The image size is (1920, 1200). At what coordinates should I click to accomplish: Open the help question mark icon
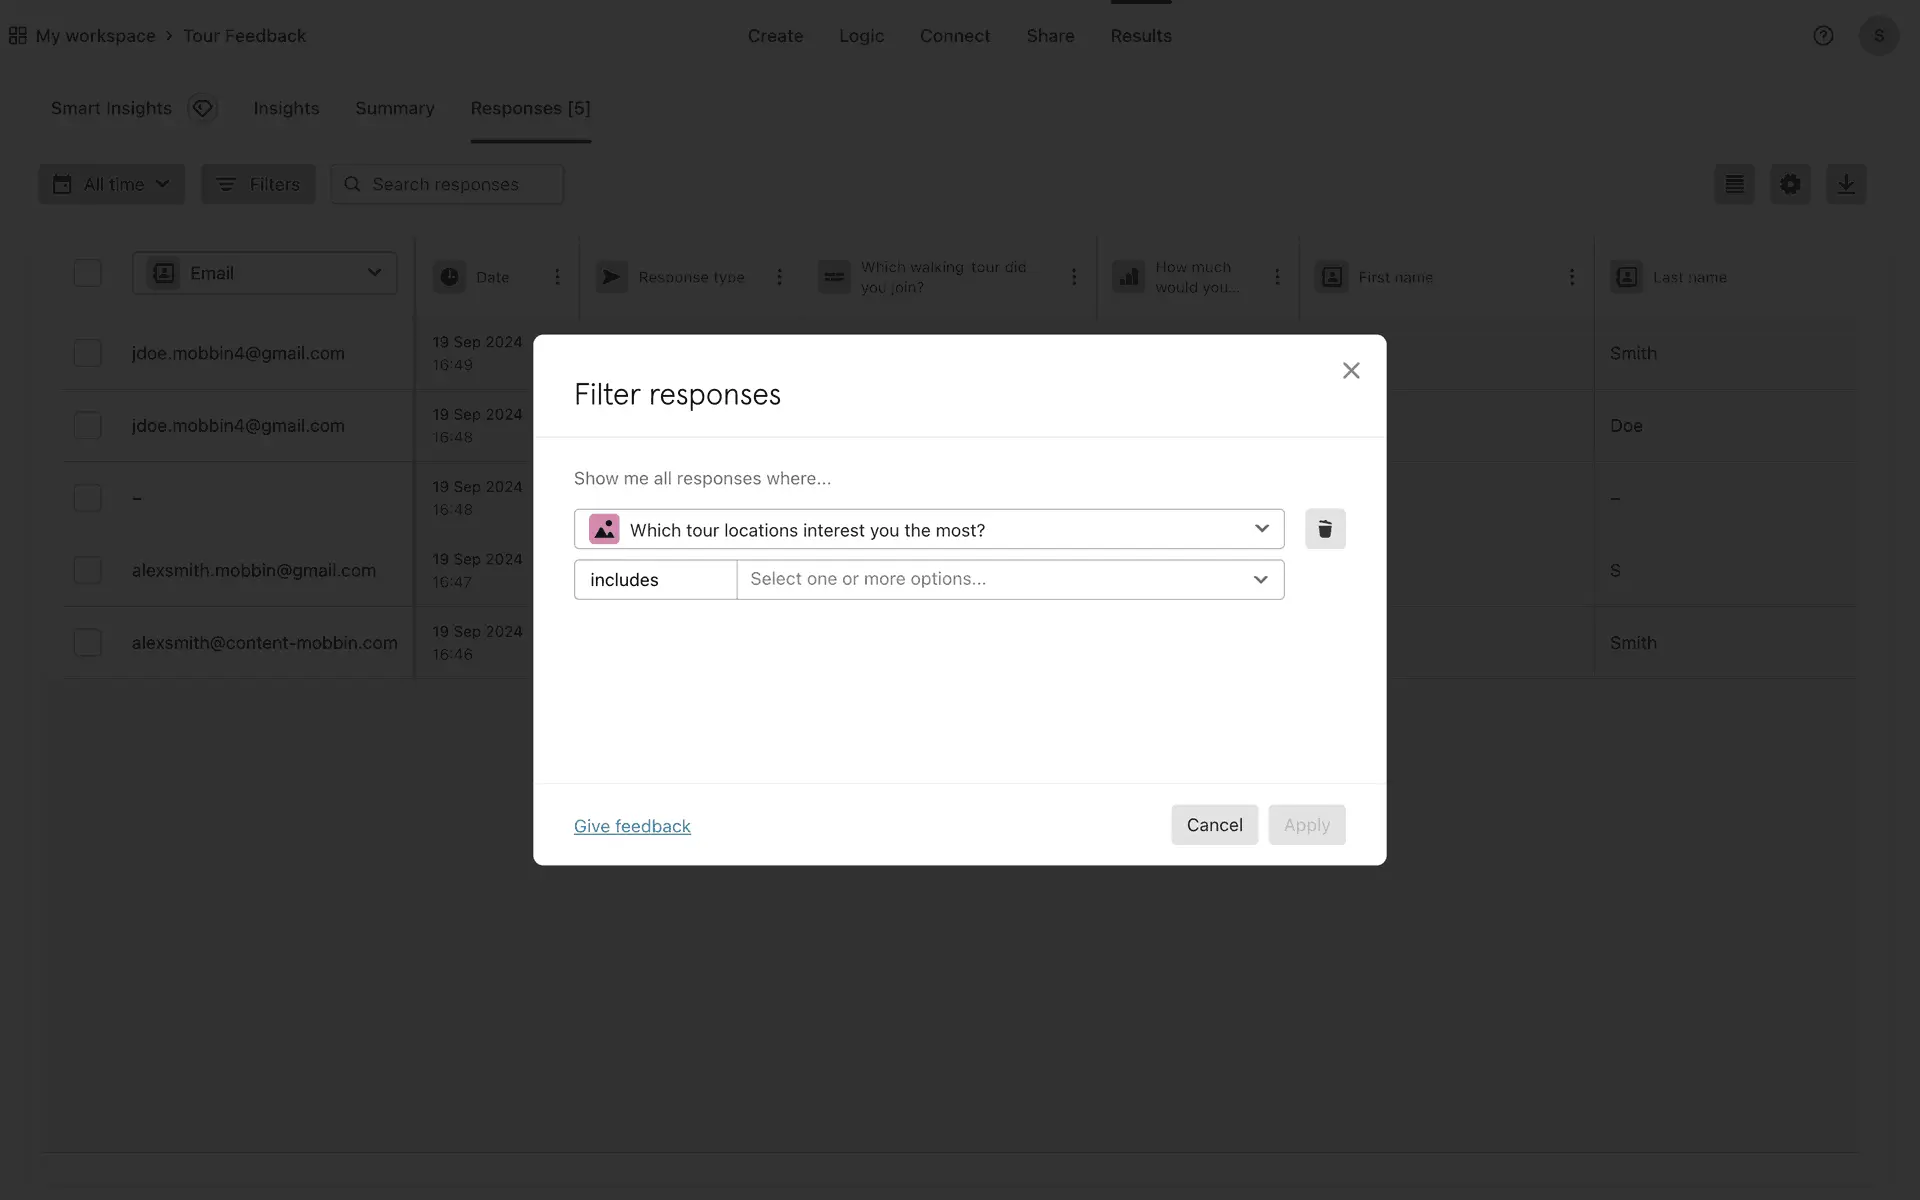(1822, 36)
